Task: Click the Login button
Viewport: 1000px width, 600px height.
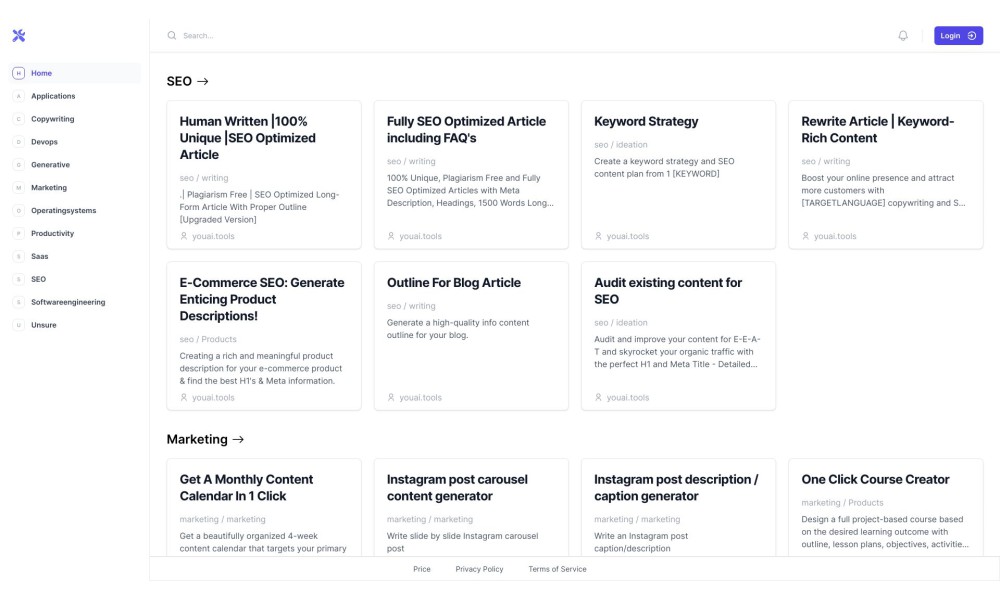Action: (958, 36)
